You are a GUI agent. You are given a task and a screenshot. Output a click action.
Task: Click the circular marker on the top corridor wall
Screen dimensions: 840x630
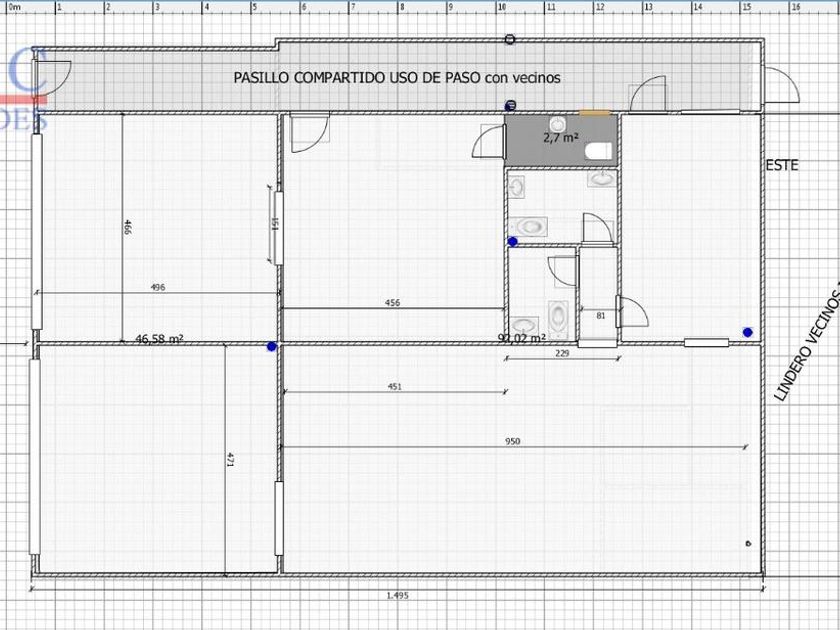point(510,40)
